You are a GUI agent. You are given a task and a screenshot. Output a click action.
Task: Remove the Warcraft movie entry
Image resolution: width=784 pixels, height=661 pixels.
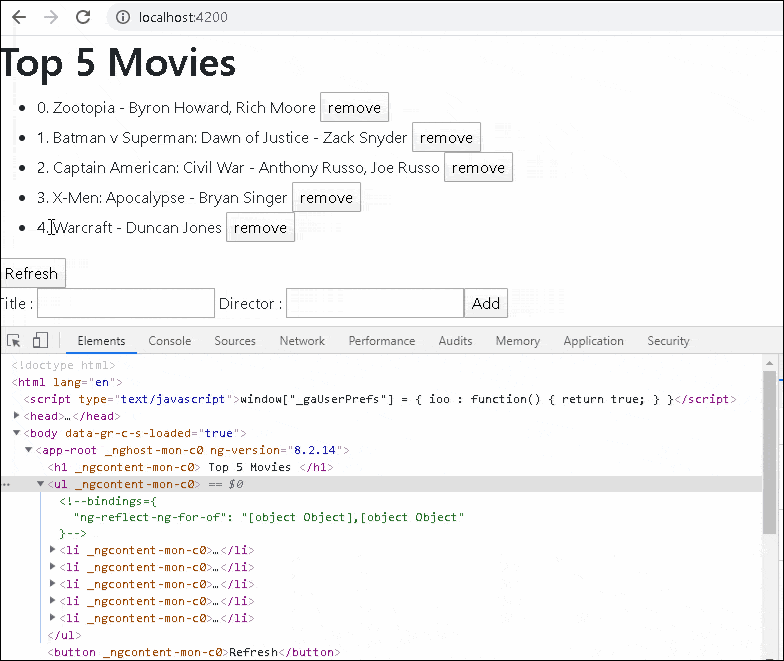click(x=260, y=228)
